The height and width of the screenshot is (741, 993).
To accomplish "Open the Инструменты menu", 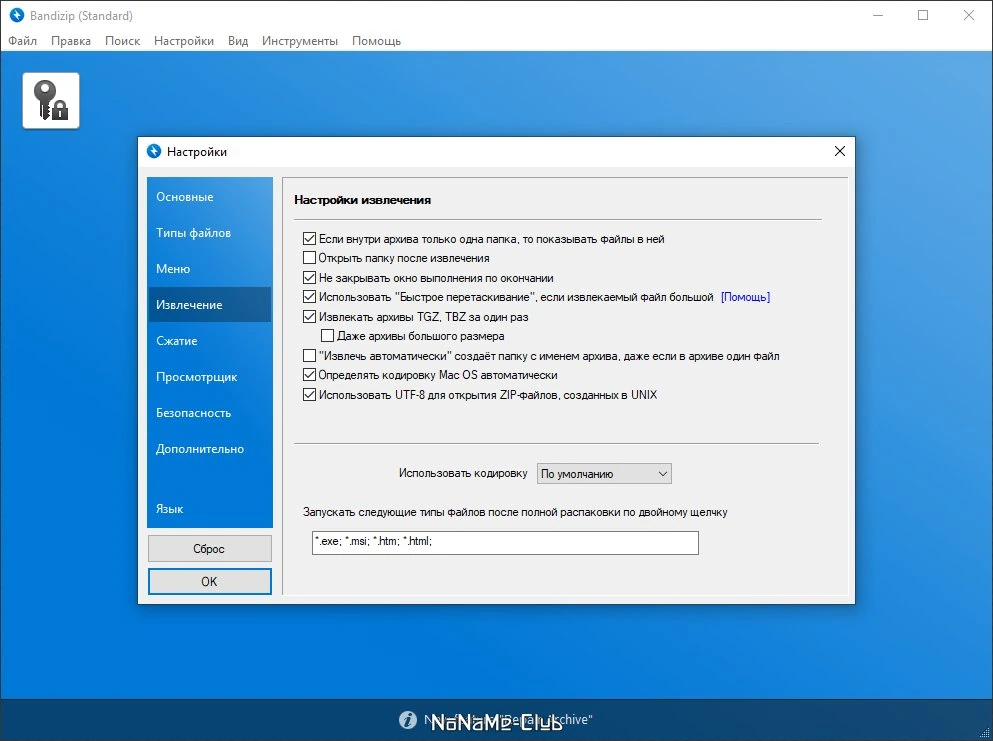I will tap(300, 41).
